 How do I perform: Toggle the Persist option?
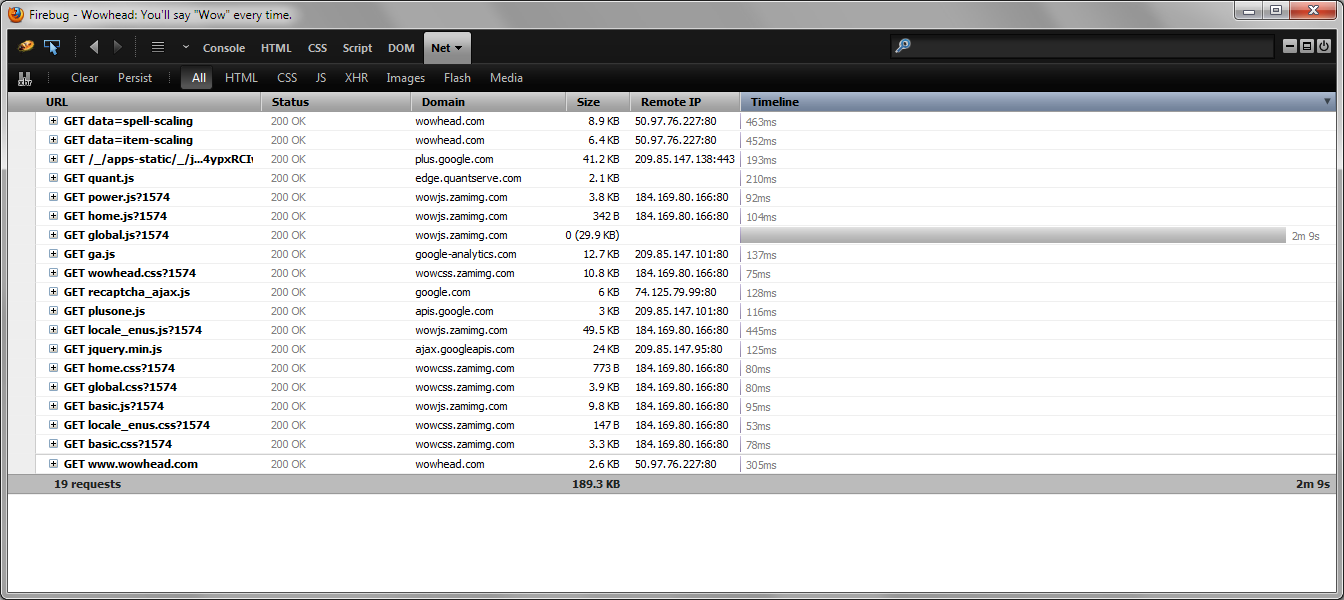point(135,78)
